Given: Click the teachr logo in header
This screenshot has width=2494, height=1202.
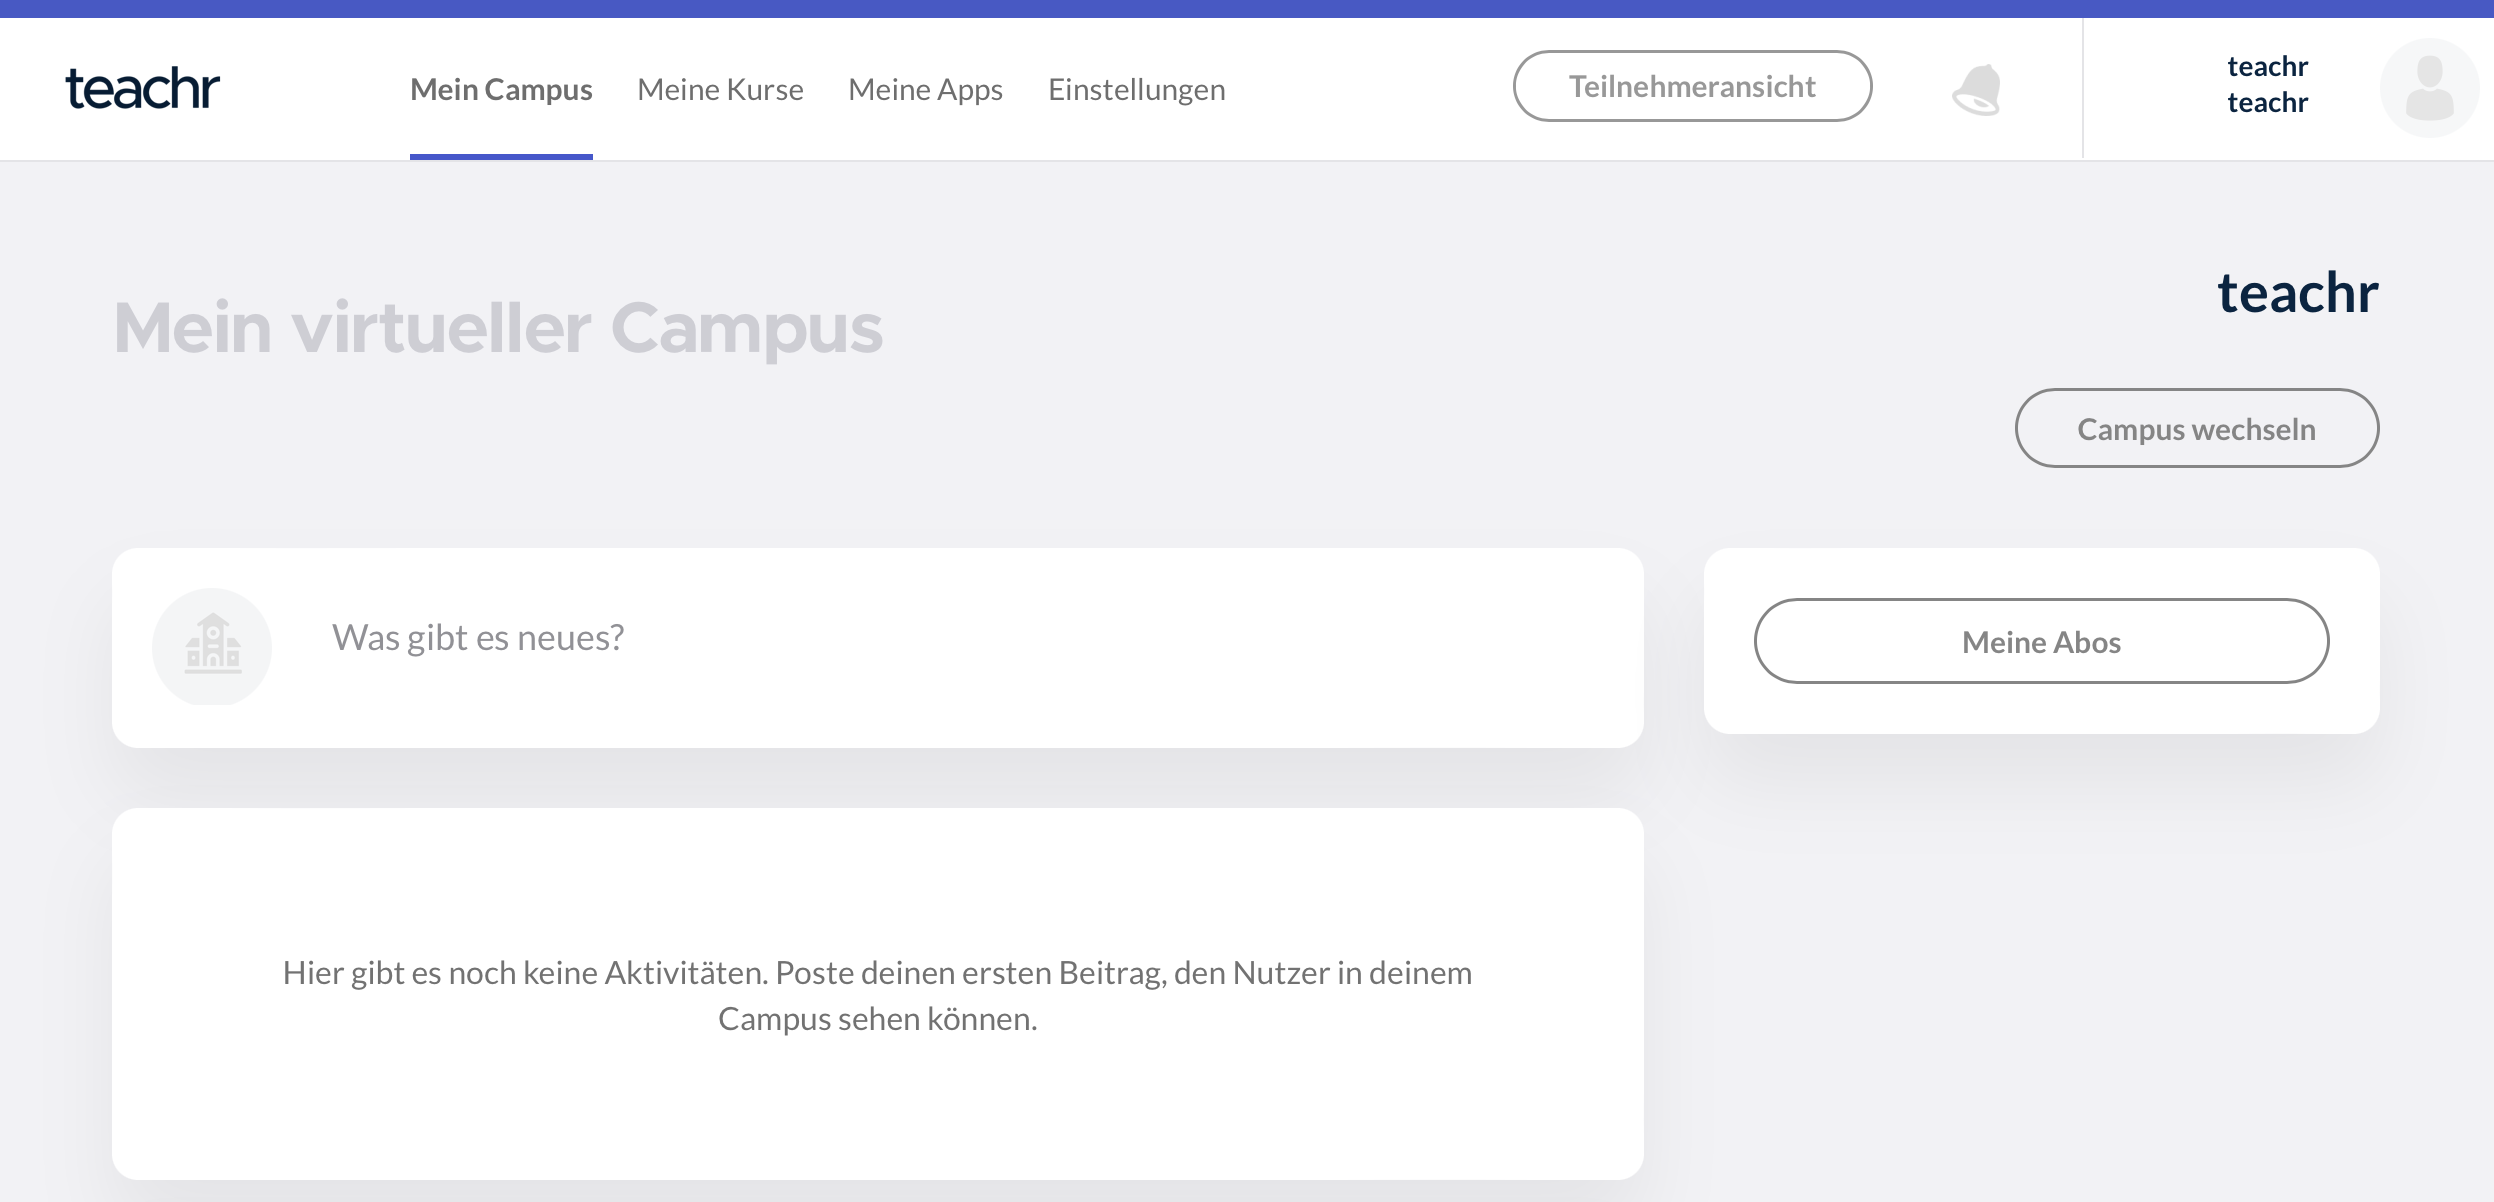Looking at the screenshot, I should pyautogui.click(x=142, y=88).
